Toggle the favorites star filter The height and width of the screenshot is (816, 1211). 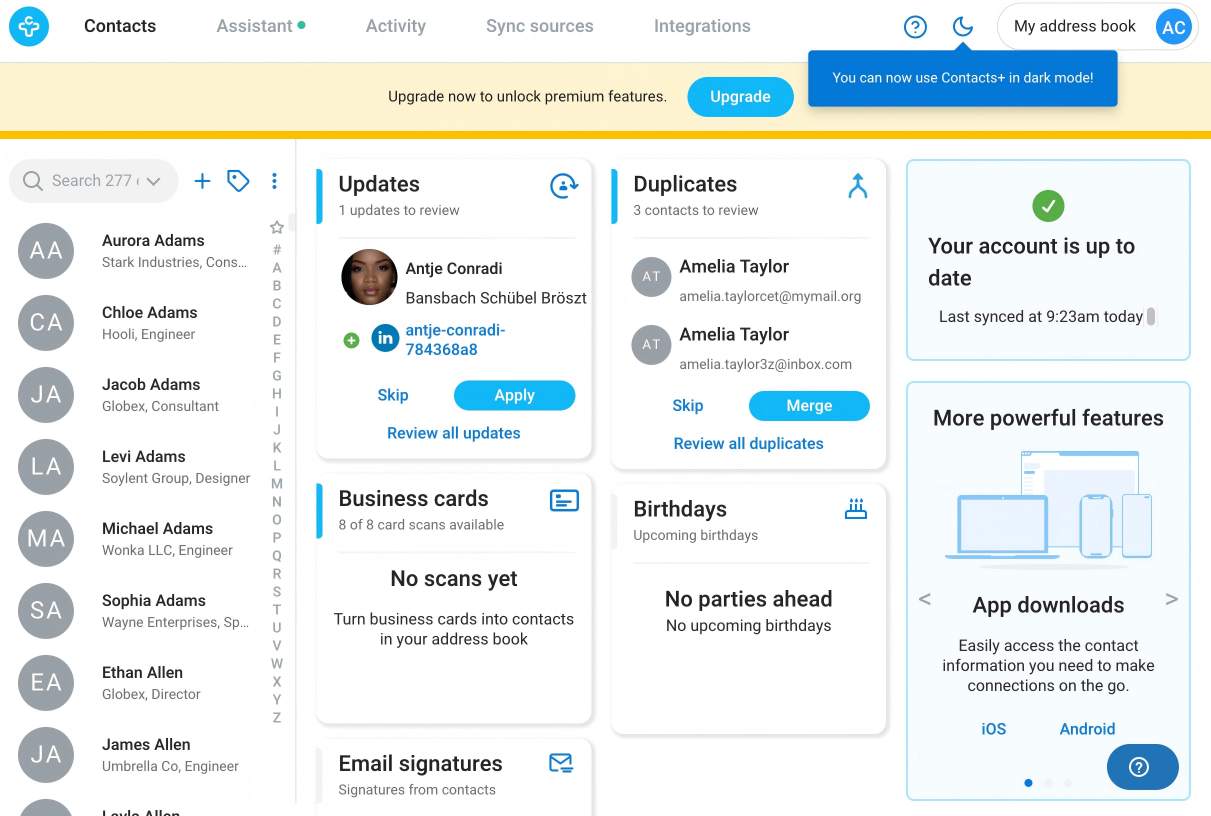pyautogui.click(x=277, y=228)
